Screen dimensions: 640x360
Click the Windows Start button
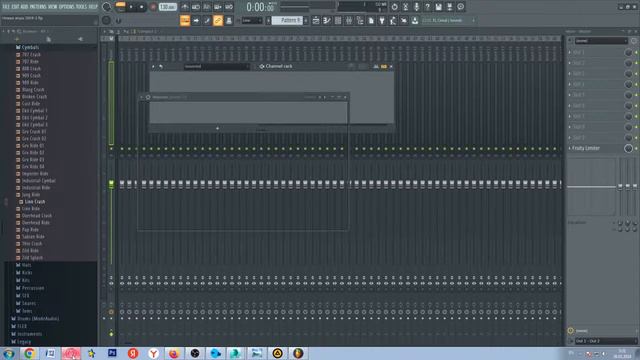click(9, 353)
